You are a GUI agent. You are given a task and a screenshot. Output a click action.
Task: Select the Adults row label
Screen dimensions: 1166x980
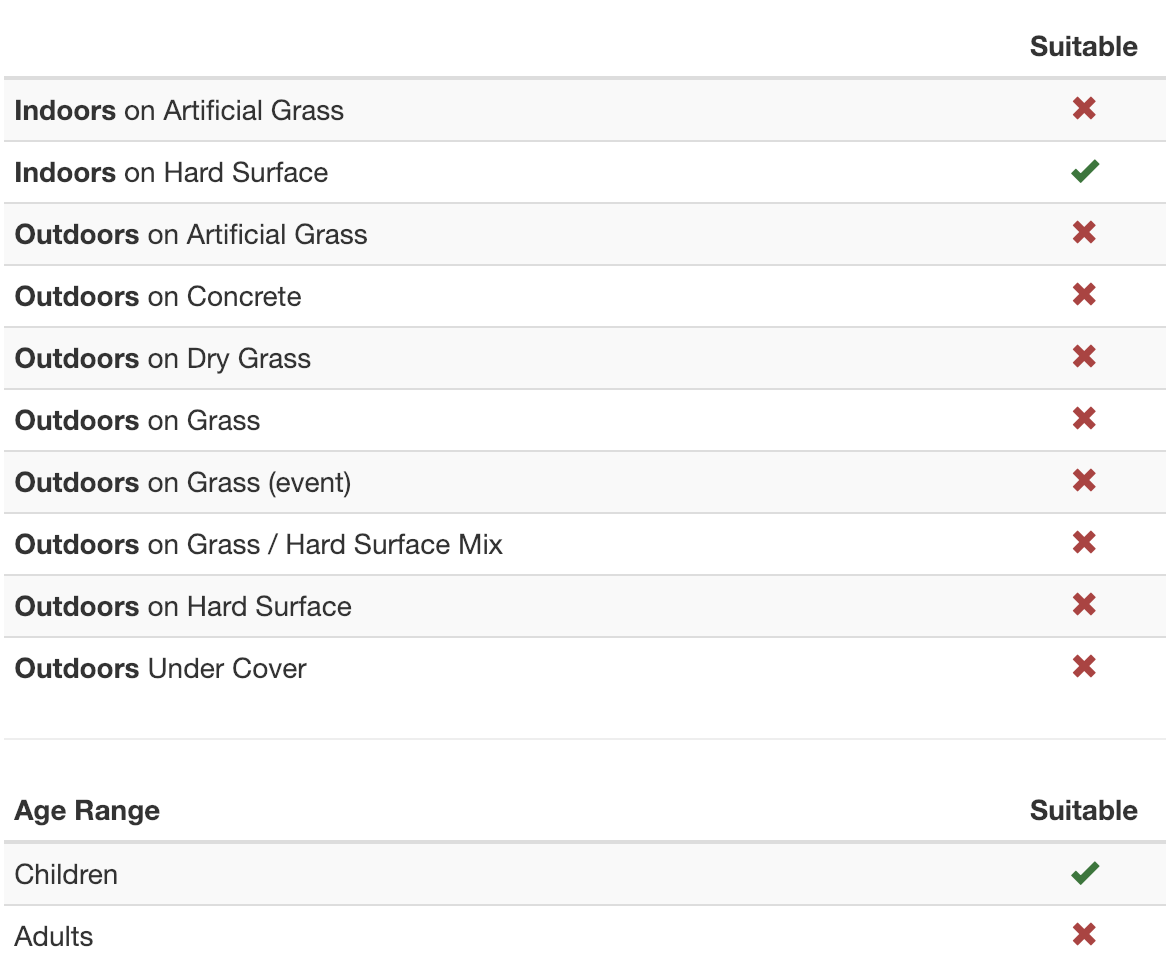click(54, 937)
